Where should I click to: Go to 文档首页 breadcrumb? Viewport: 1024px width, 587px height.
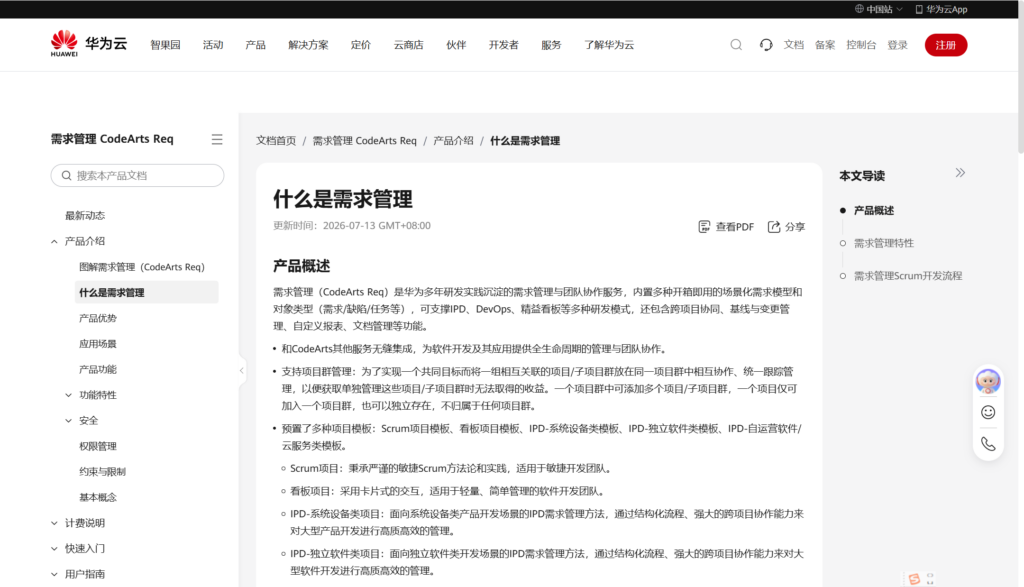pyautogui.click(x=276, y=140)
